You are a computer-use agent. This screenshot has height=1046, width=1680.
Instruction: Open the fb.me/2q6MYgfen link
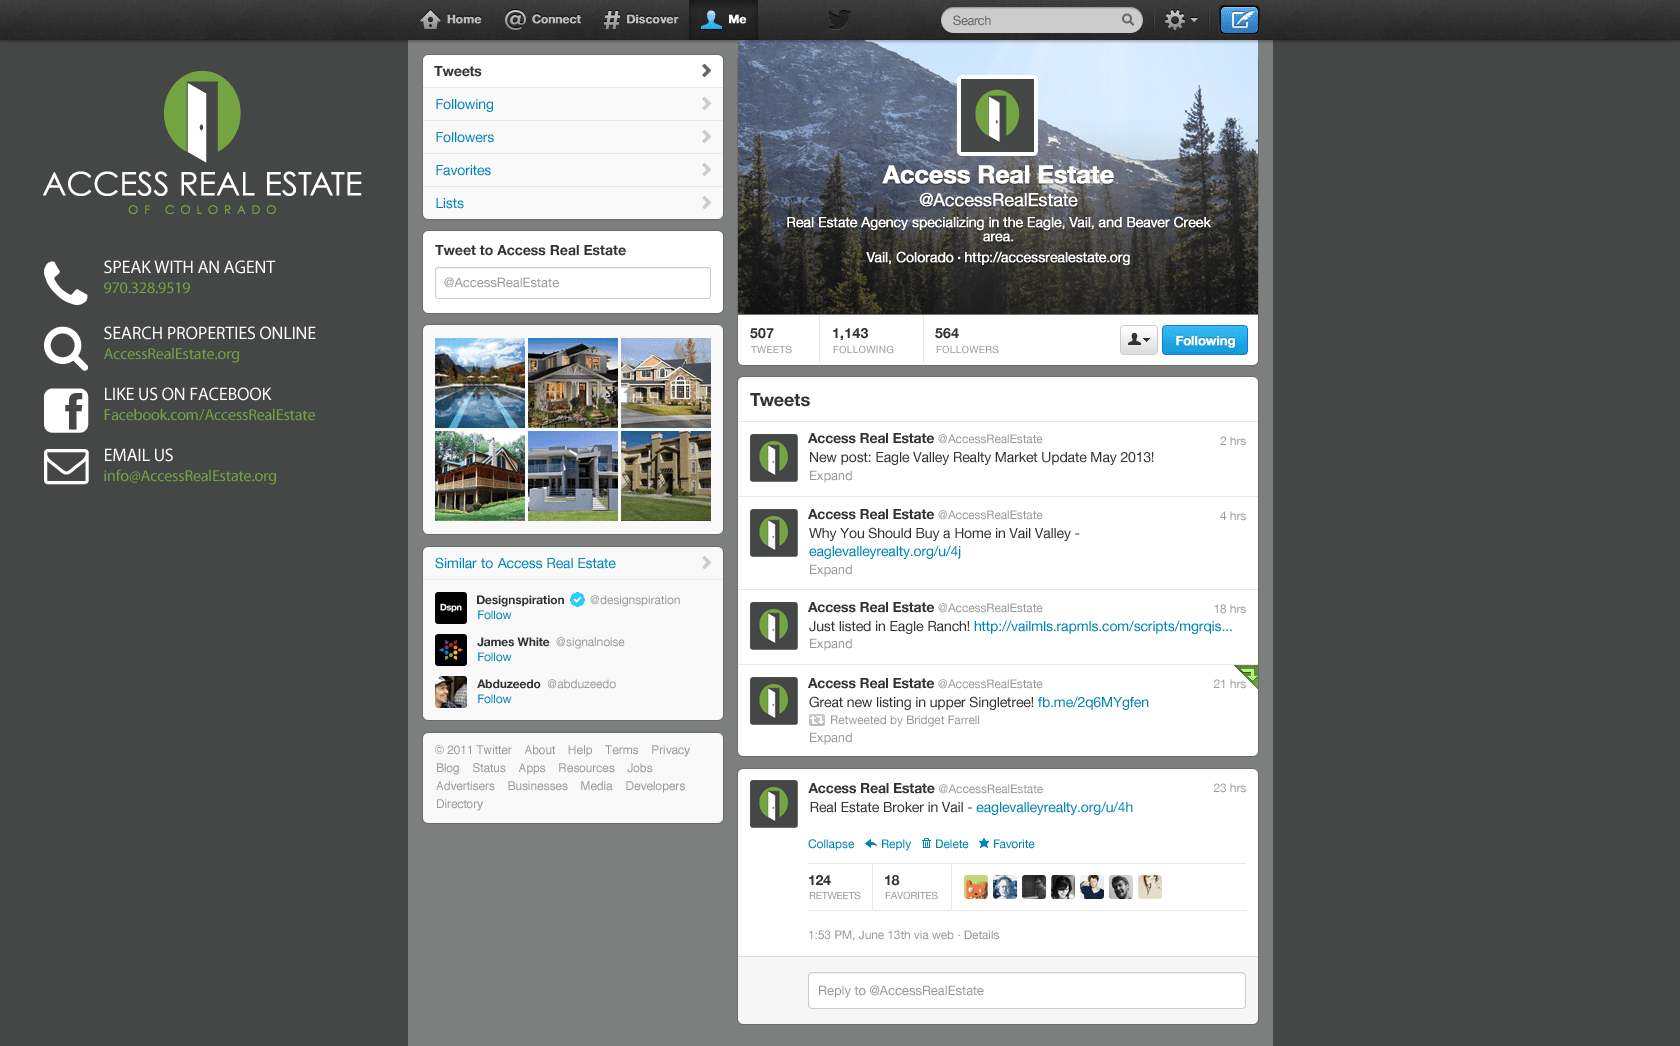coord(1093,702)
